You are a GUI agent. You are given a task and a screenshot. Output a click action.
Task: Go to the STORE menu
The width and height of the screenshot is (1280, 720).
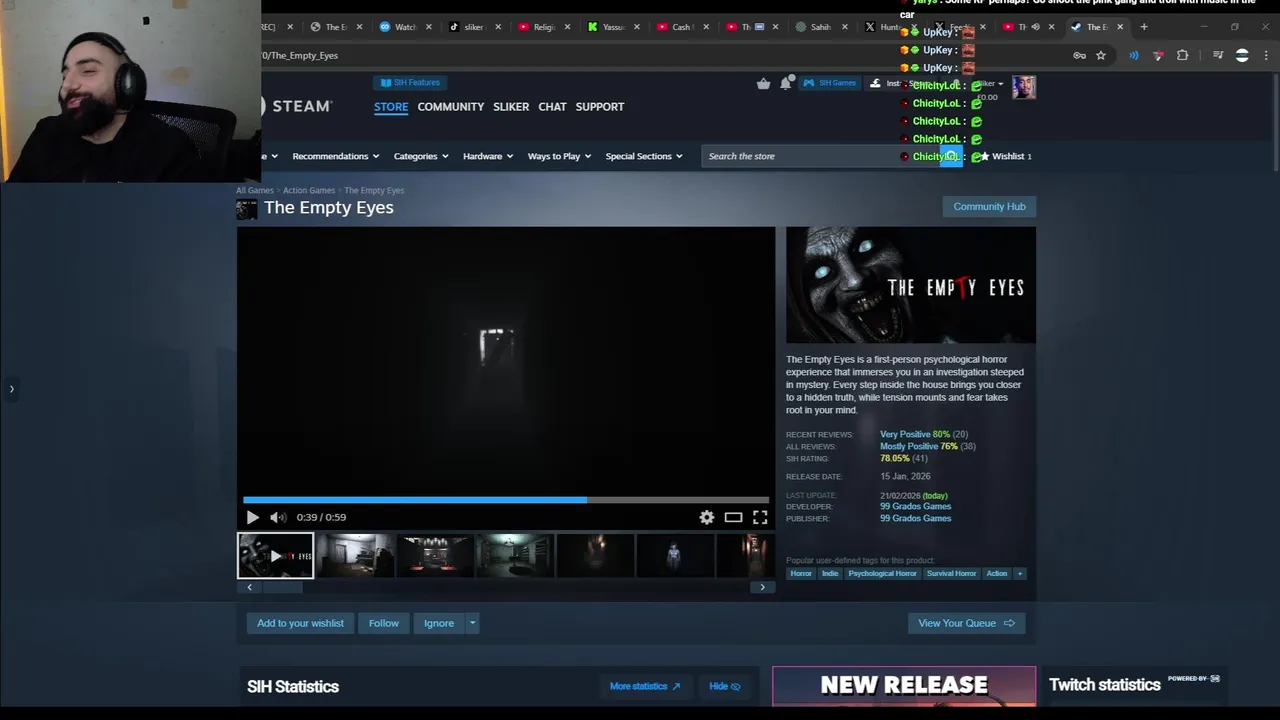(x=391, y=106)
